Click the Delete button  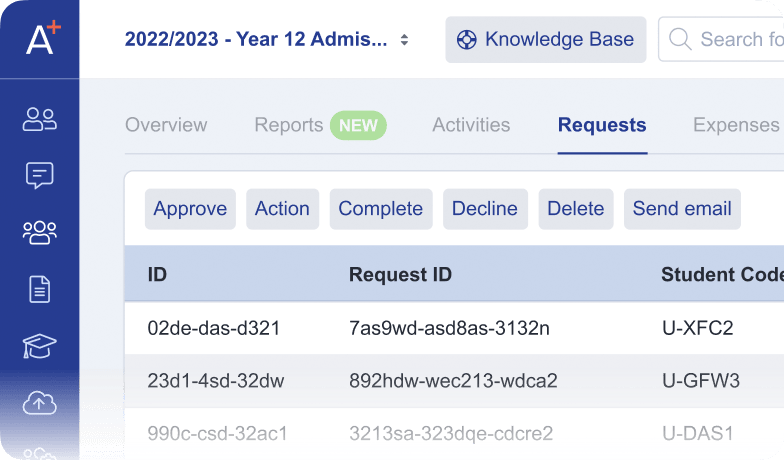pos(576,209)
